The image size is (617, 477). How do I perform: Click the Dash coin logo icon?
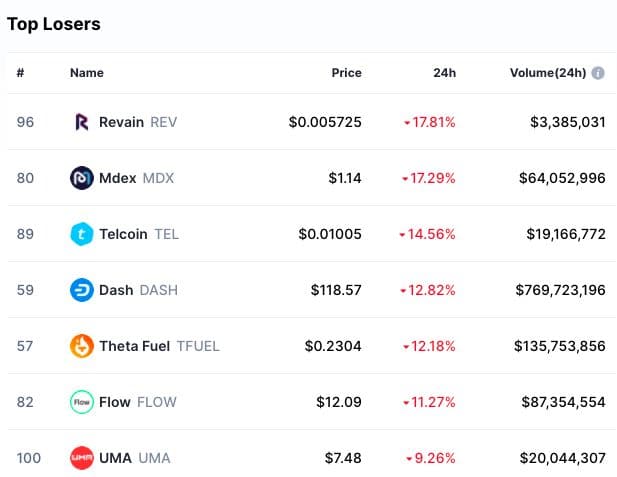(82, 290)
